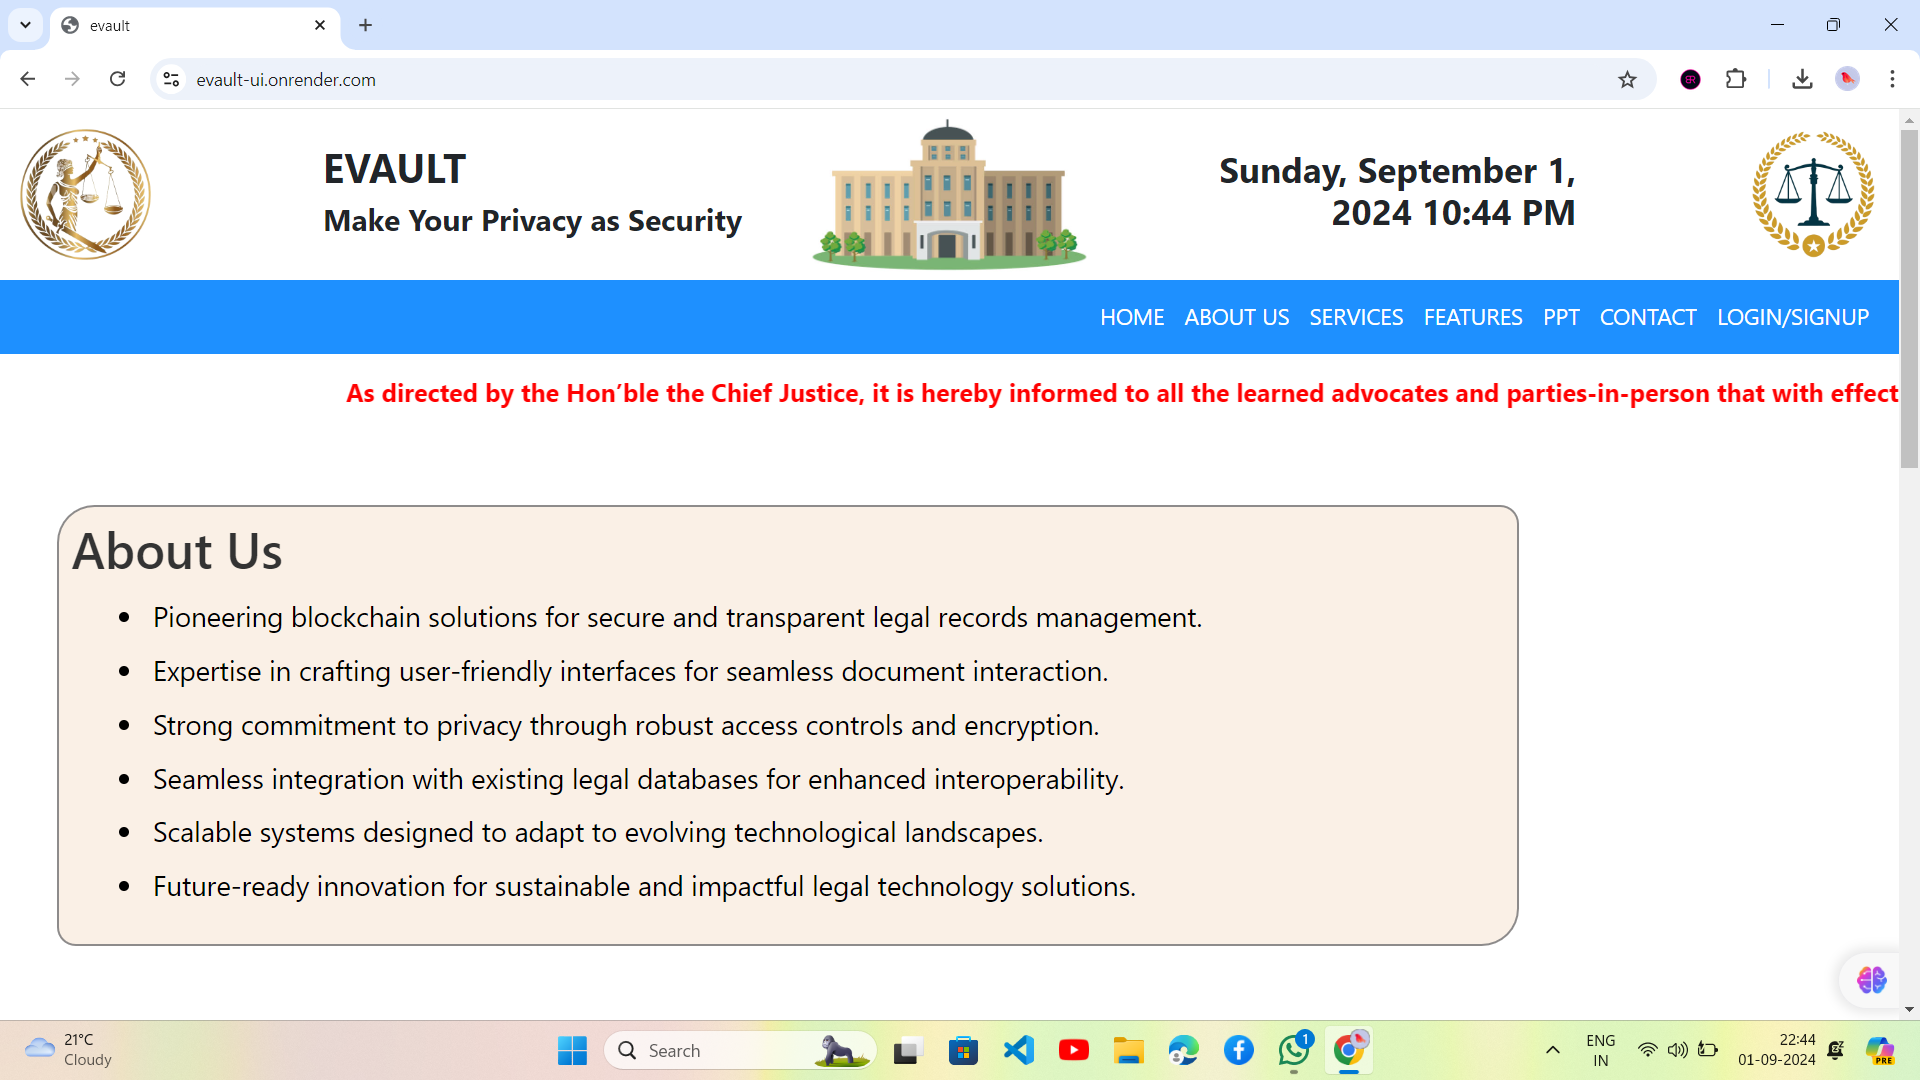Click the EVAULT site title
The height and width of the screenshot is (1080, 1920).
(x=394, y=169)
